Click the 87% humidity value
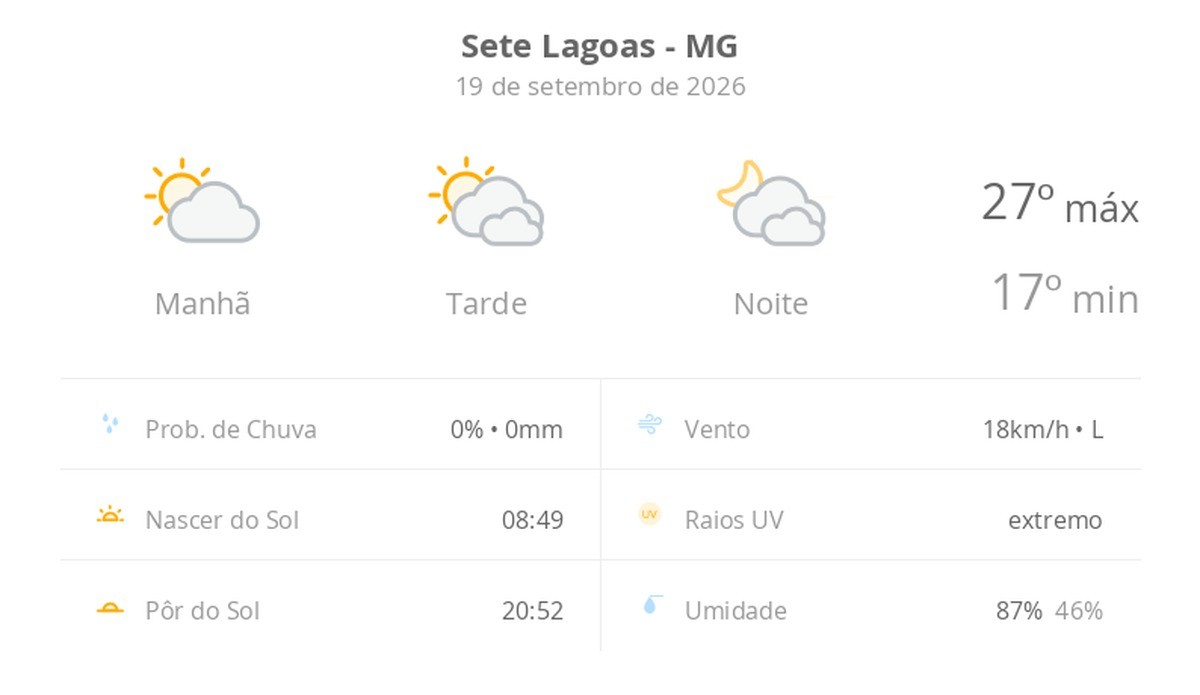Viewport: 1200px width, 695px height. click(1019, 610)
